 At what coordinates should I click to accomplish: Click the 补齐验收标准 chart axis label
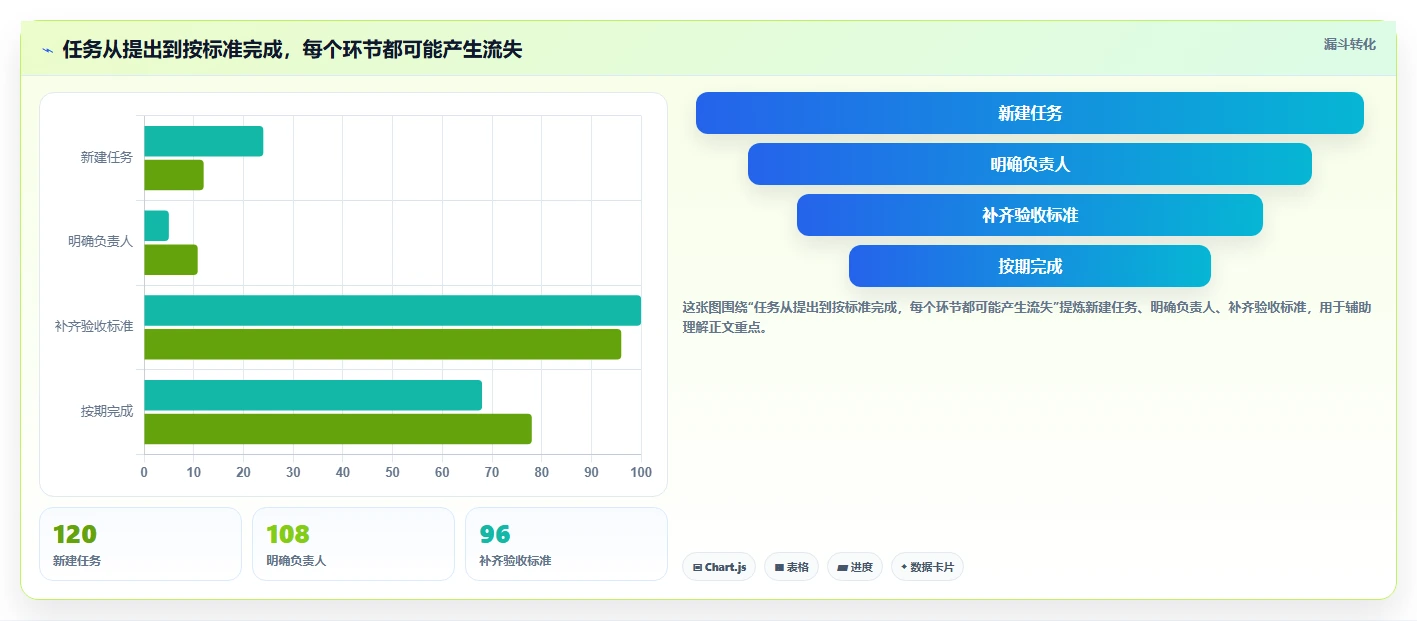coord(94,327)
